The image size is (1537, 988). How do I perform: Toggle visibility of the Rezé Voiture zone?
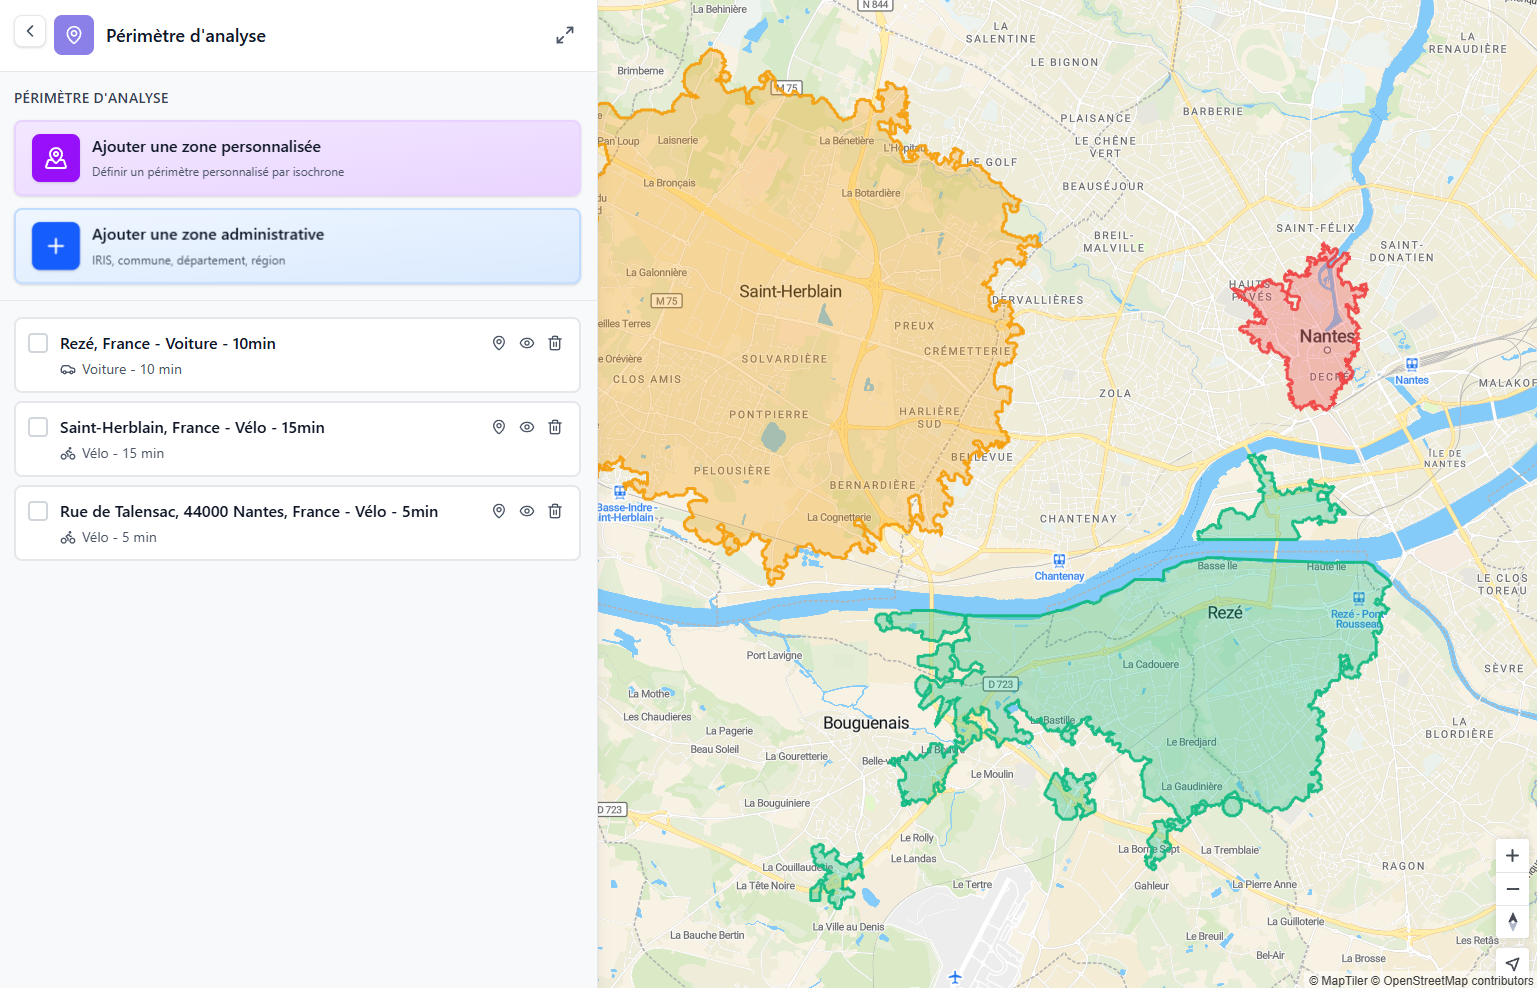click(x=527, y=343)
